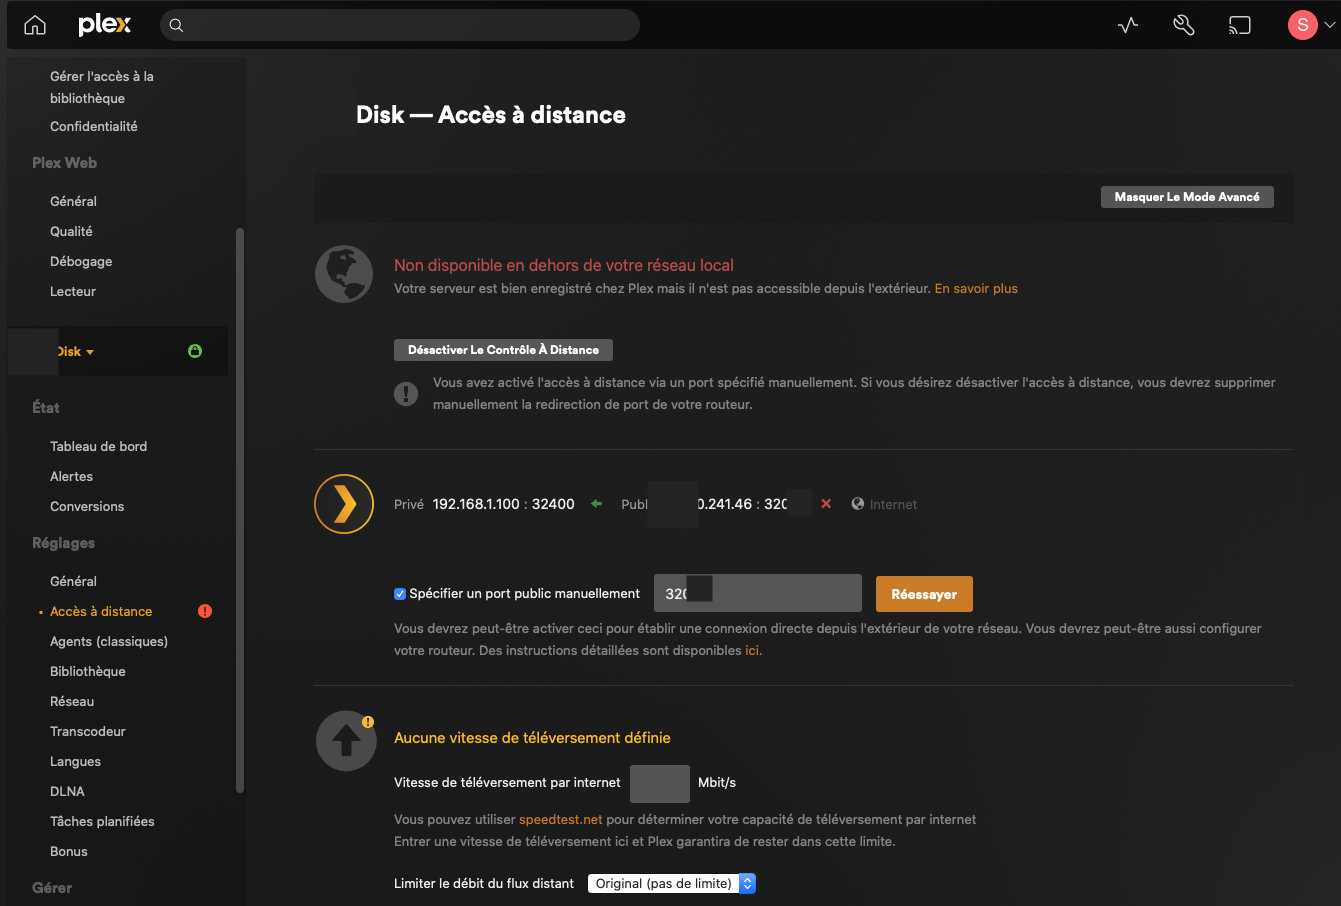Image resolution: width=1341 pixels, height=906 pixels.
Task: Click the sidebar scrollbar
Action: click(239, 510)
